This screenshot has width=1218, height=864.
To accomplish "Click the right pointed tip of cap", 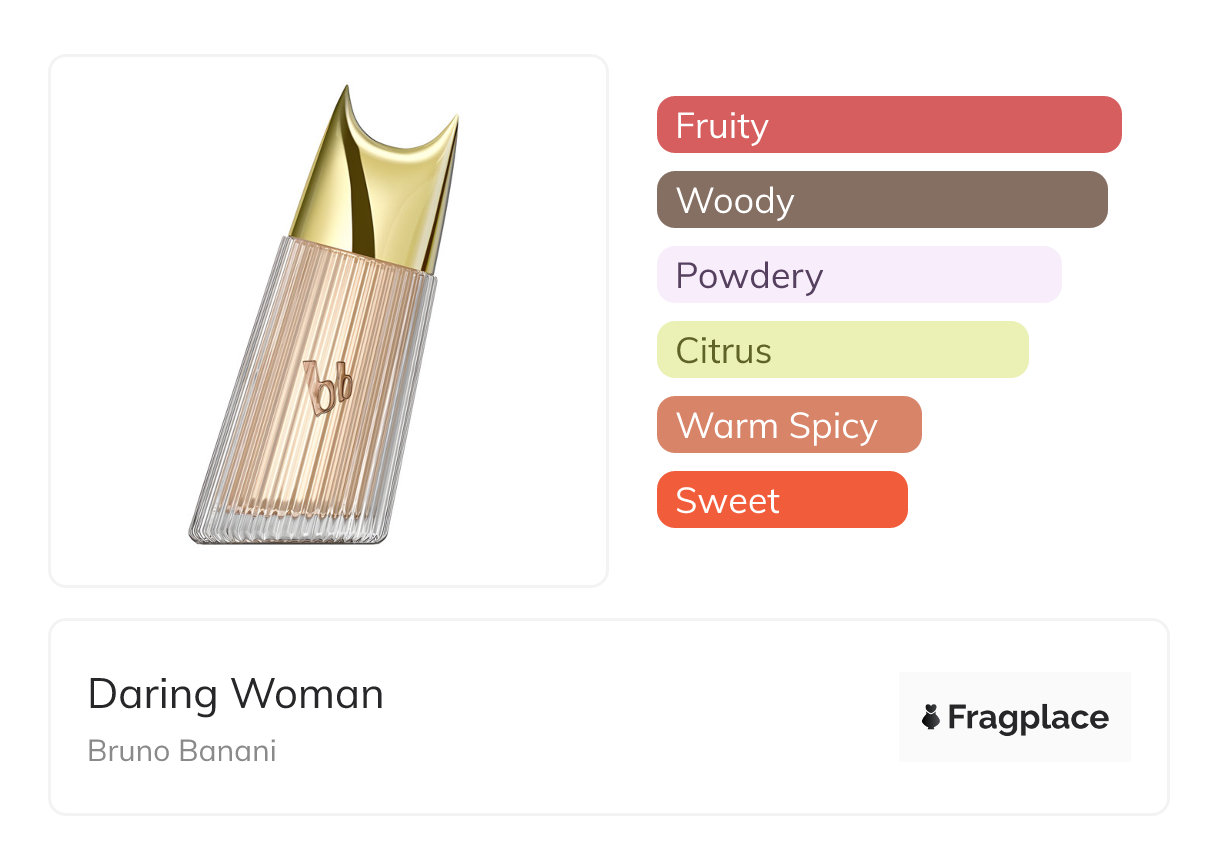I will coord(455,121).
